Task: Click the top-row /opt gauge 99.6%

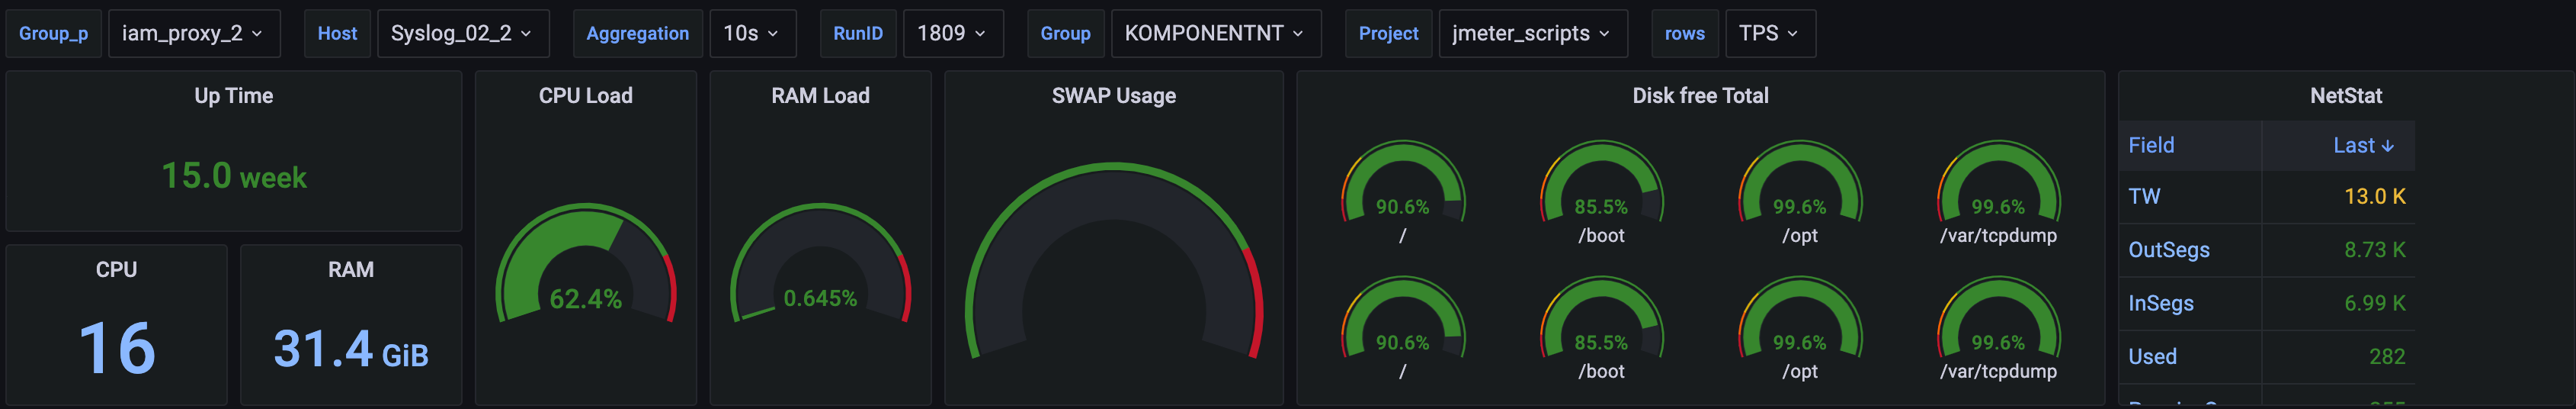Action: pos(1800,182)
